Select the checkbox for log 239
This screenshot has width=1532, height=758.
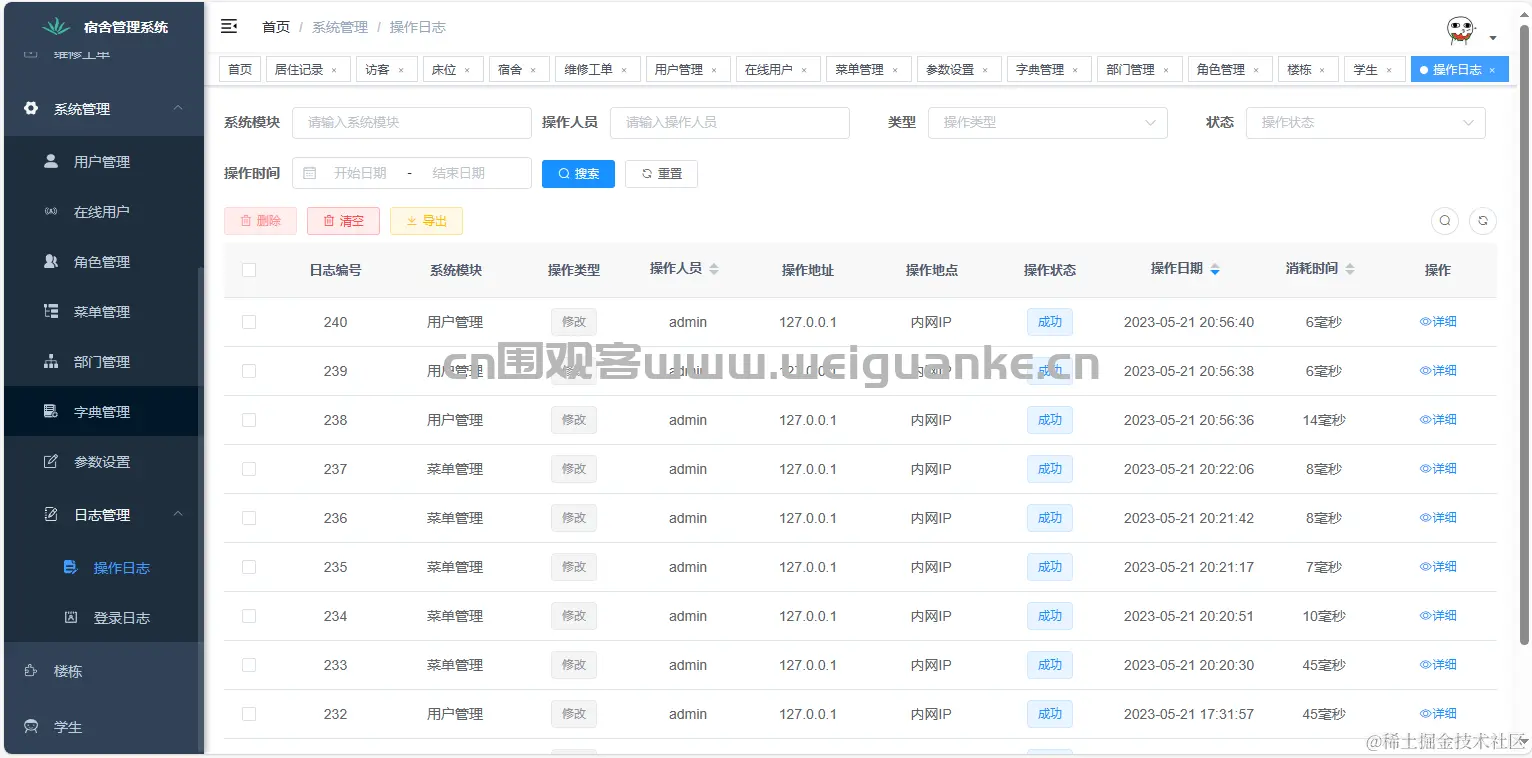point(249,371)
